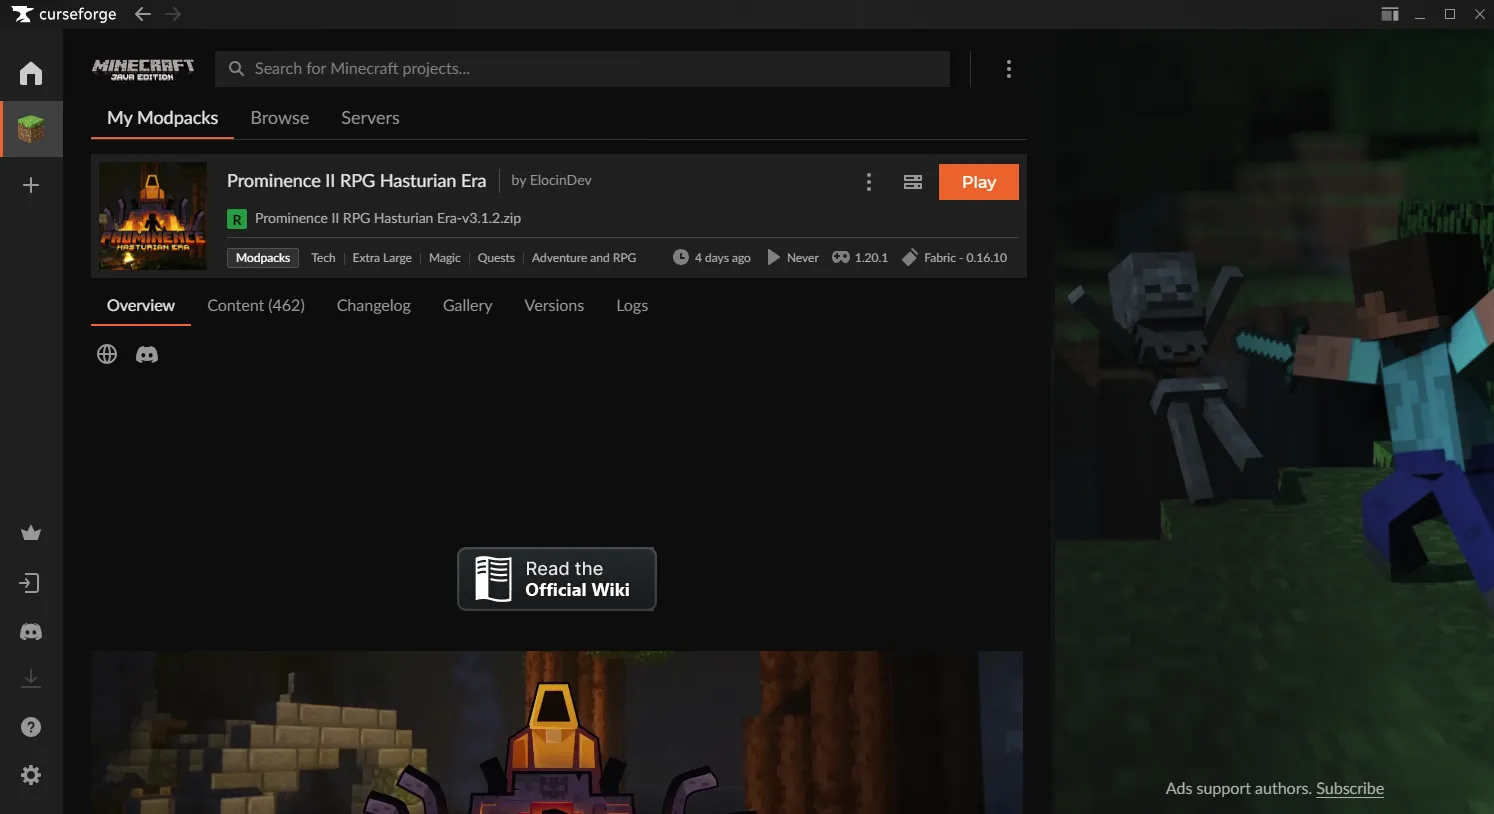This screenshot has width=1494, height=814.
Task: Open the modpack's website via the globe icon
Action: click(106, 354)
